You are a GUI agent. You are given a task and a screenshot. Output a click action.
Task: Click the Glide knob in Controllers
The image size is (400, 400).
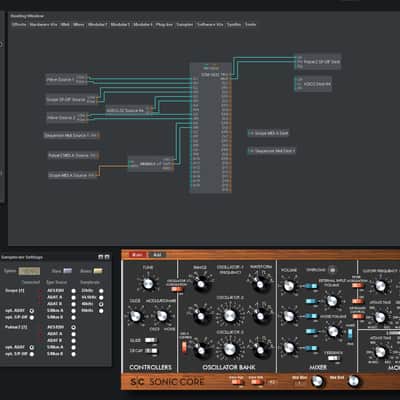[x=135, y=316]
